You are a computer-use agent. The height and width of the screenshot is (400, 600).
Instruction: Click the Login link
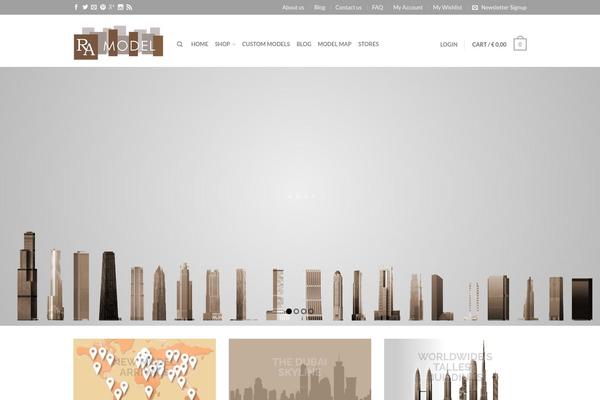[448, 44]
